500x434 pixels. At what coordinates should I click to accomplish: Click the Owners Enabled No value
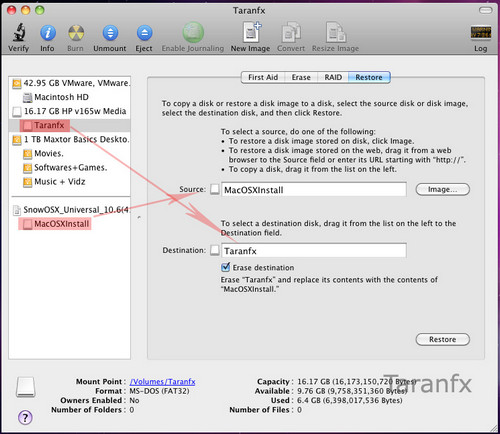point(134,400)
